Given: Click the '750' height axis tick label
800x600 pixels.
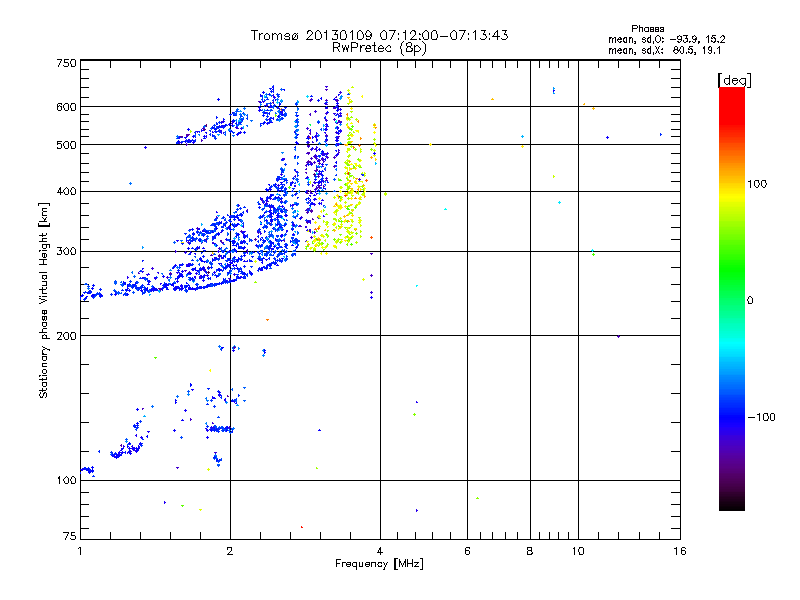Looking at the screenshot, I should 66,63.
